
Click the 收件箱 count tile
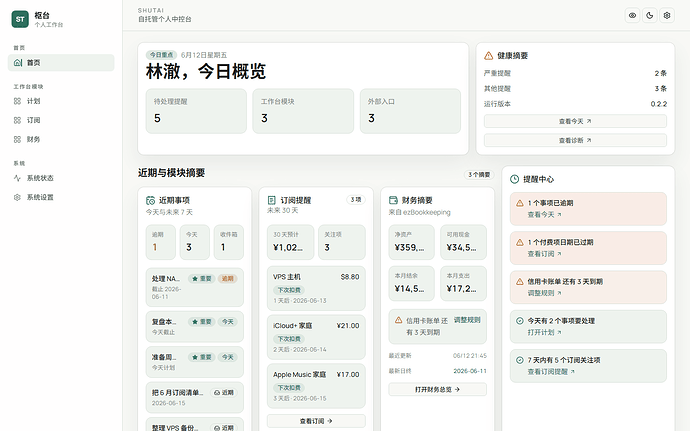tap(229, 242)
